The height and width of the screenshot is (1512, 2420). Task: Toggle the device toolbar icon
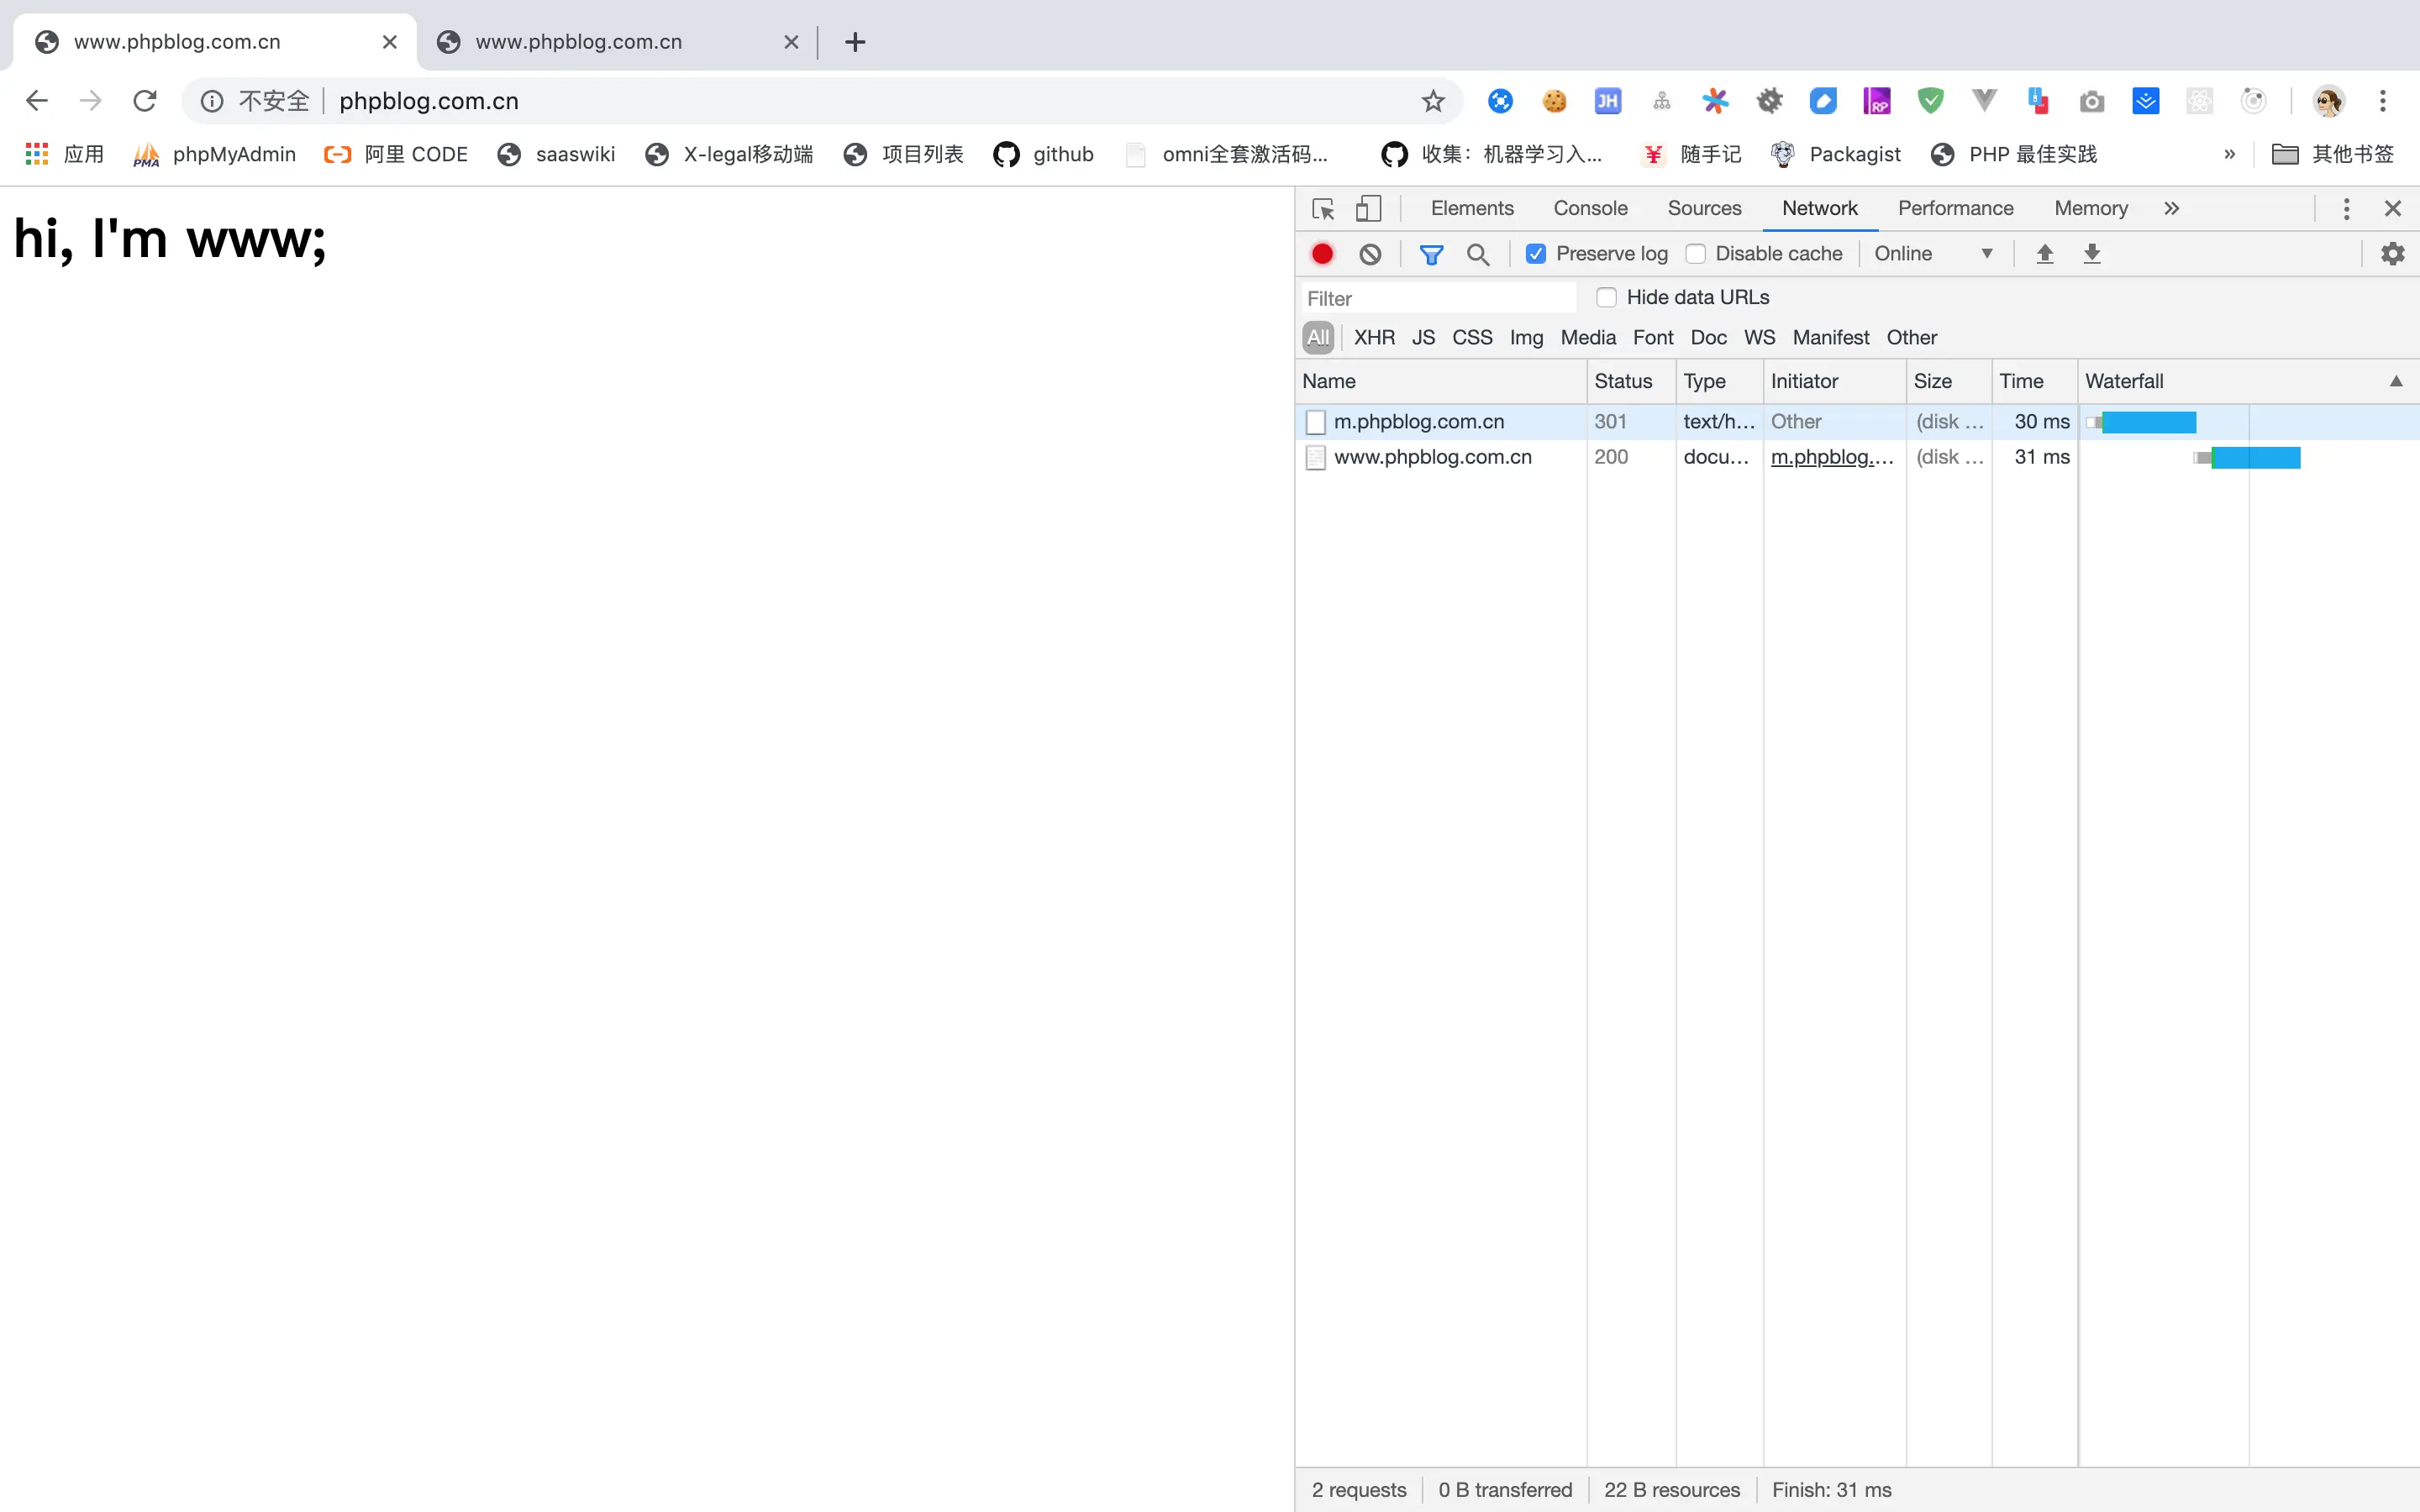(x=1368, y=209)
